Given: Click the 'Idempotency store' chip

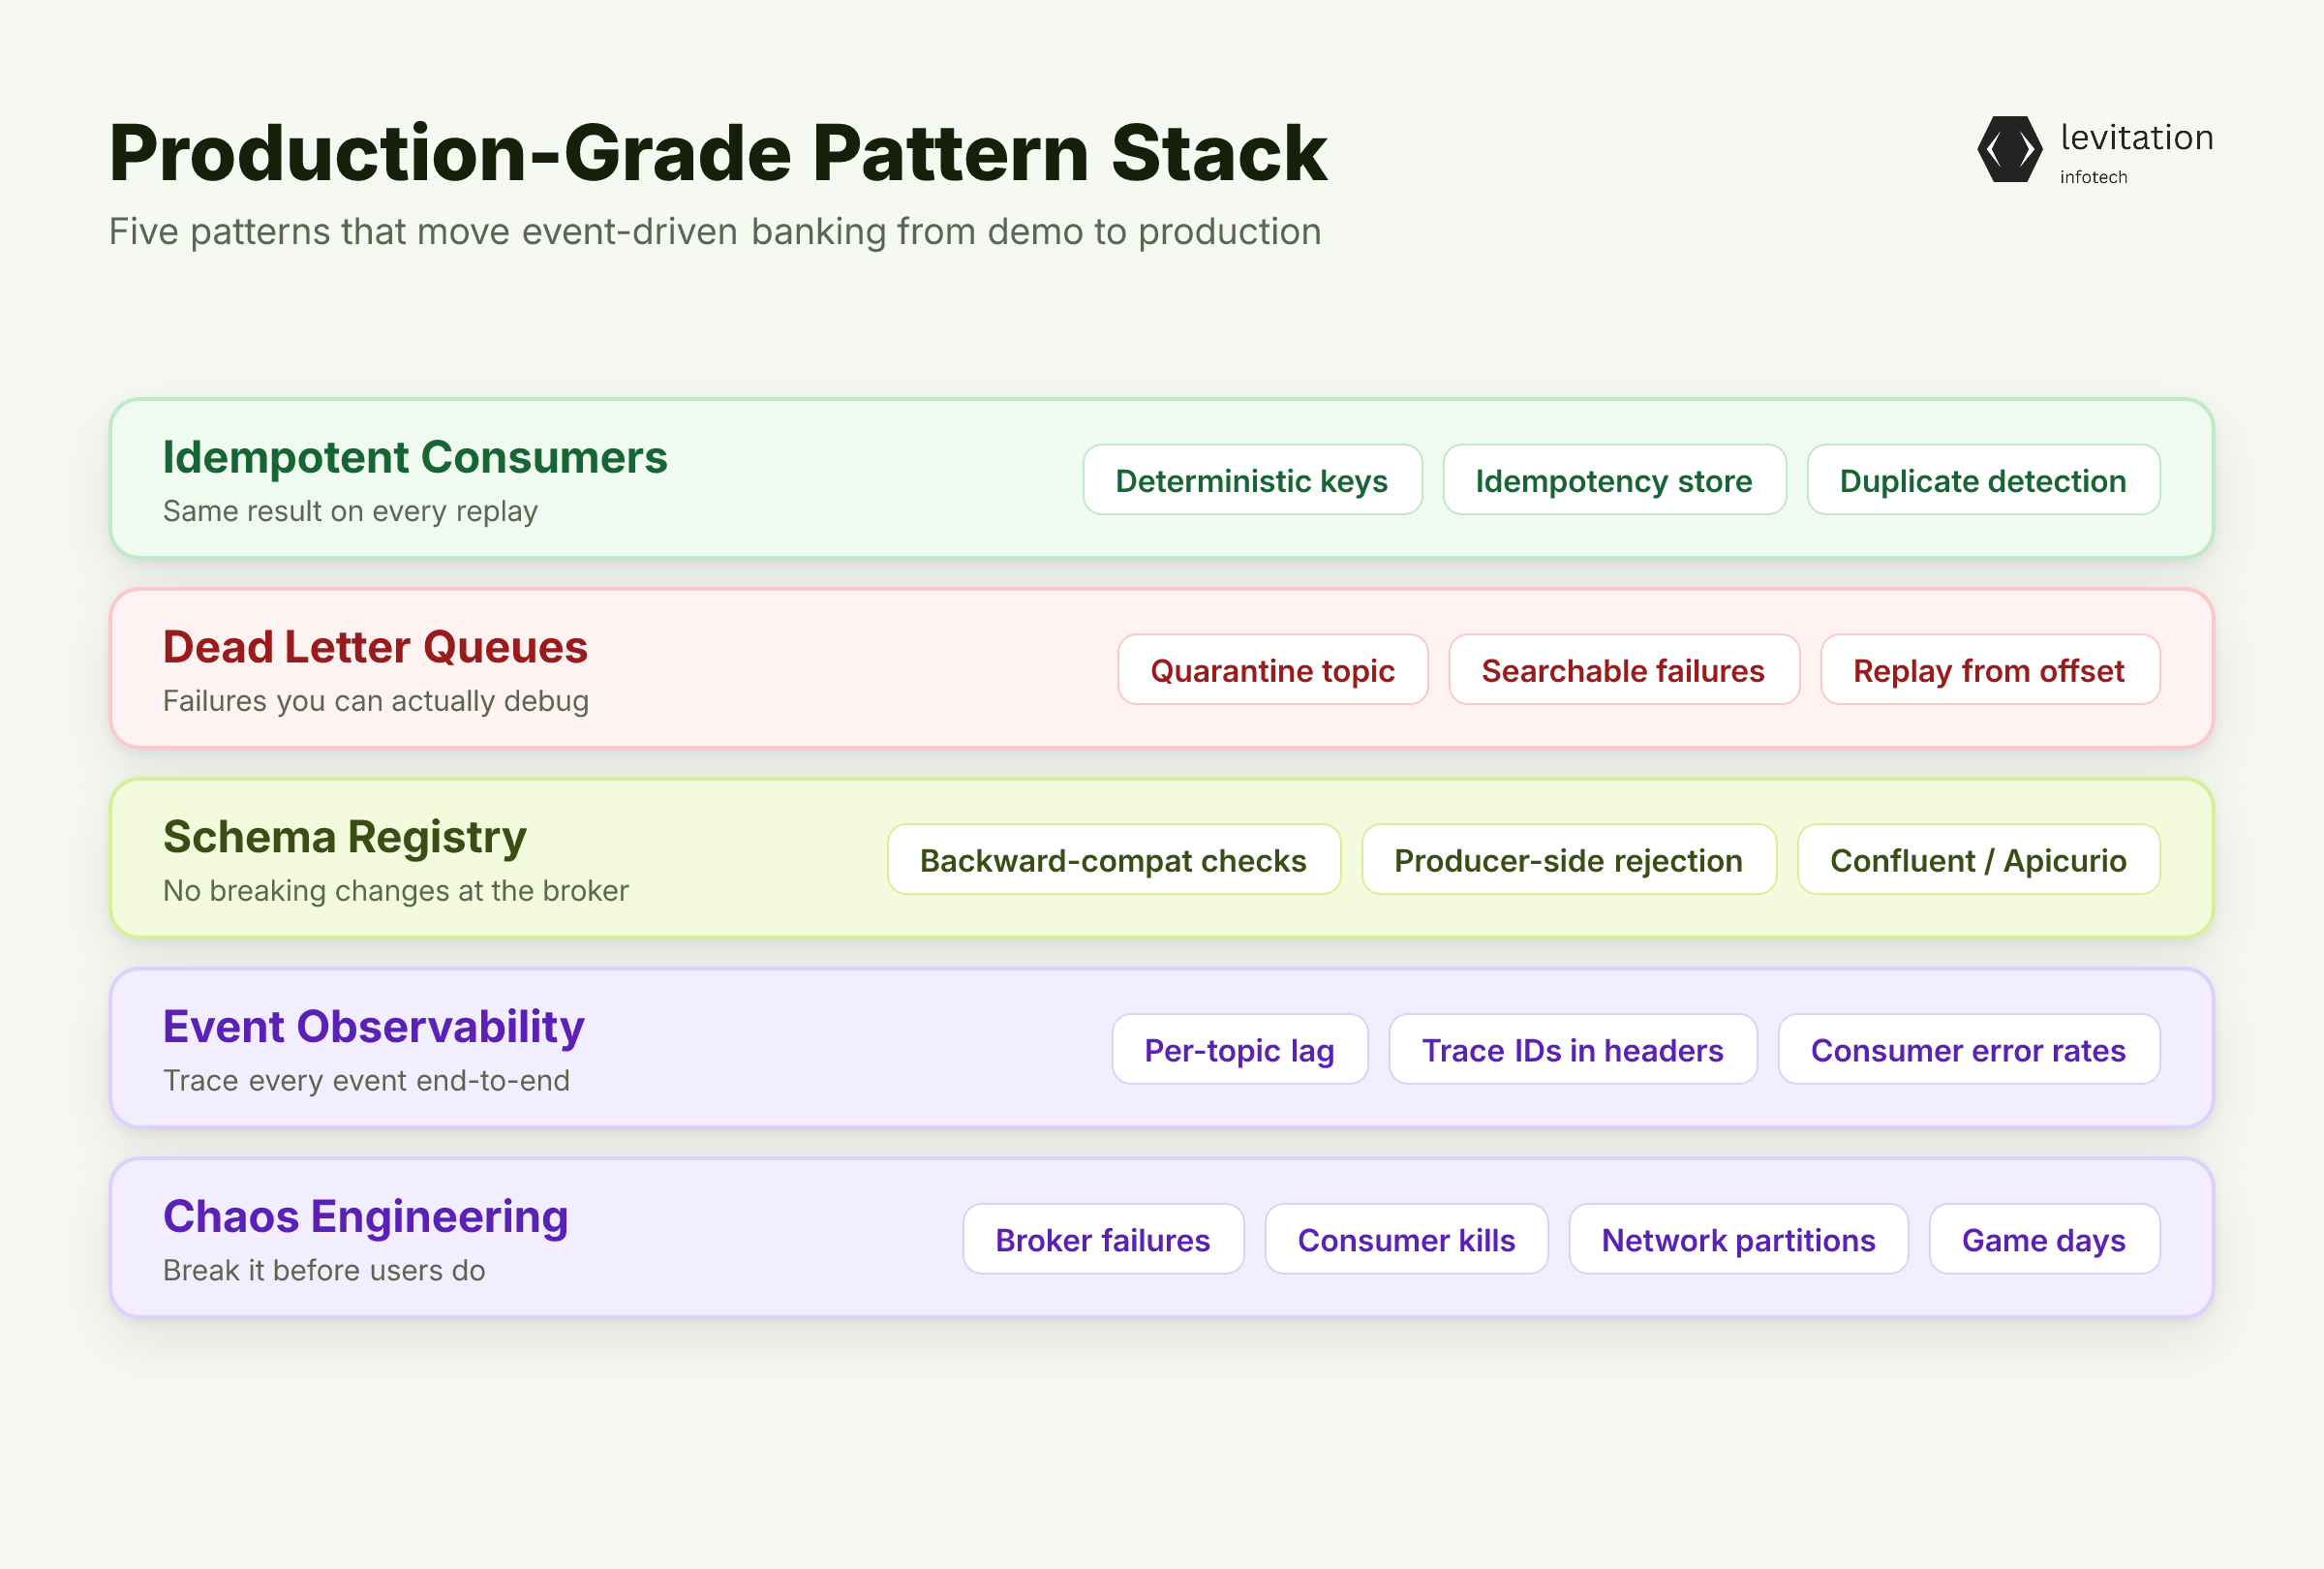Looking at the screenshot, I should click(1614, 480).
